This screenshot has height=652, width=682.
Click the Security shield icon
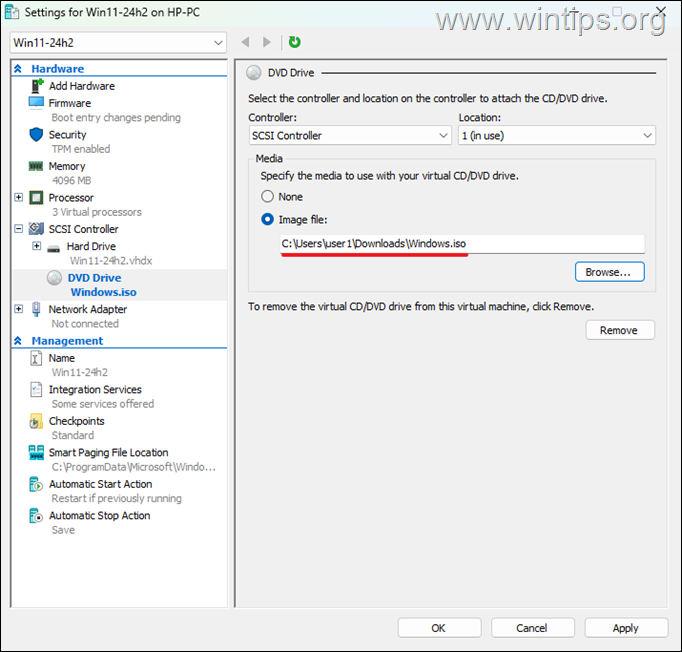36,134
